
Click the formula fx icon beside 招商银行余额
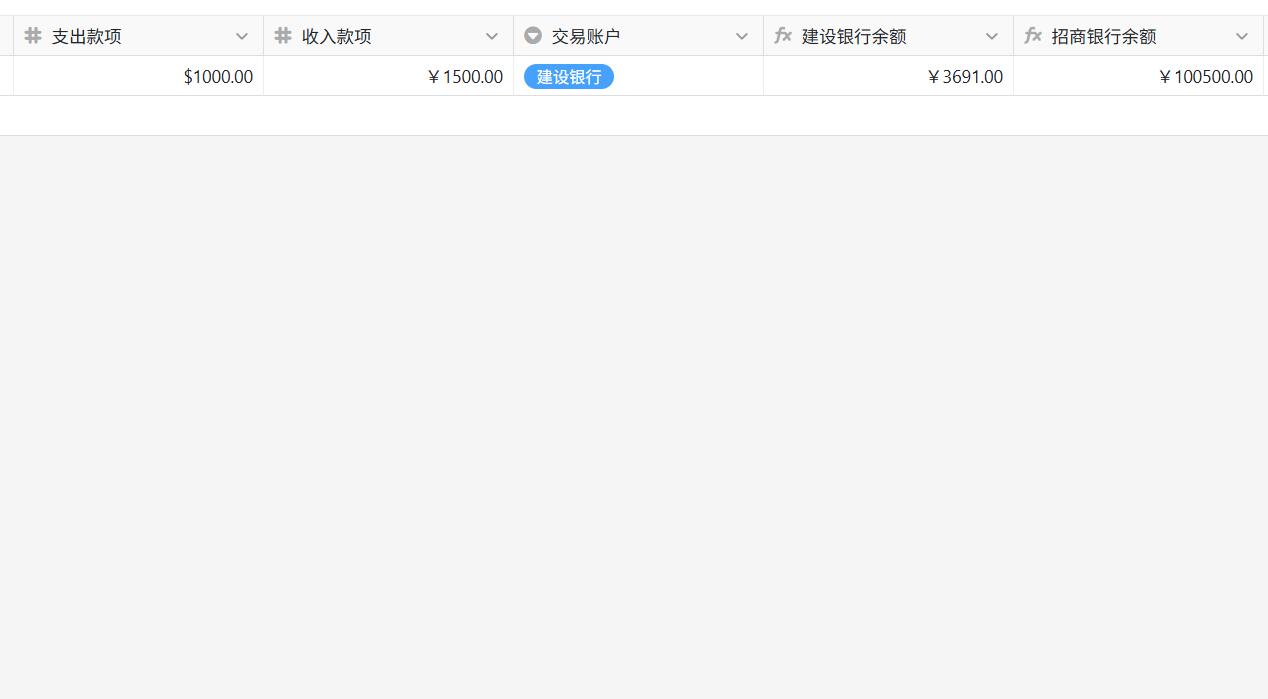coord(1033,36)
